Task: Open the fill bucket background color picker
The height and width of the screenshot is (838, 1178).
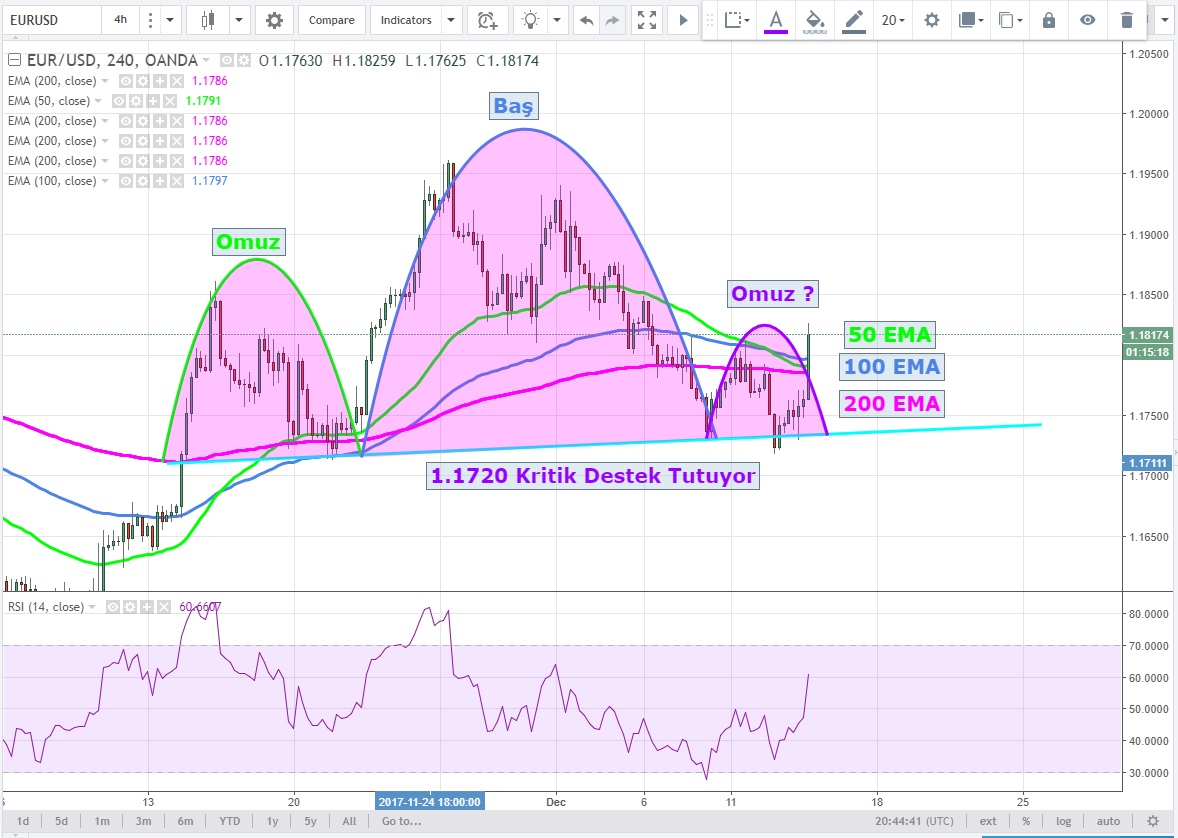Action: pos(814,20)
